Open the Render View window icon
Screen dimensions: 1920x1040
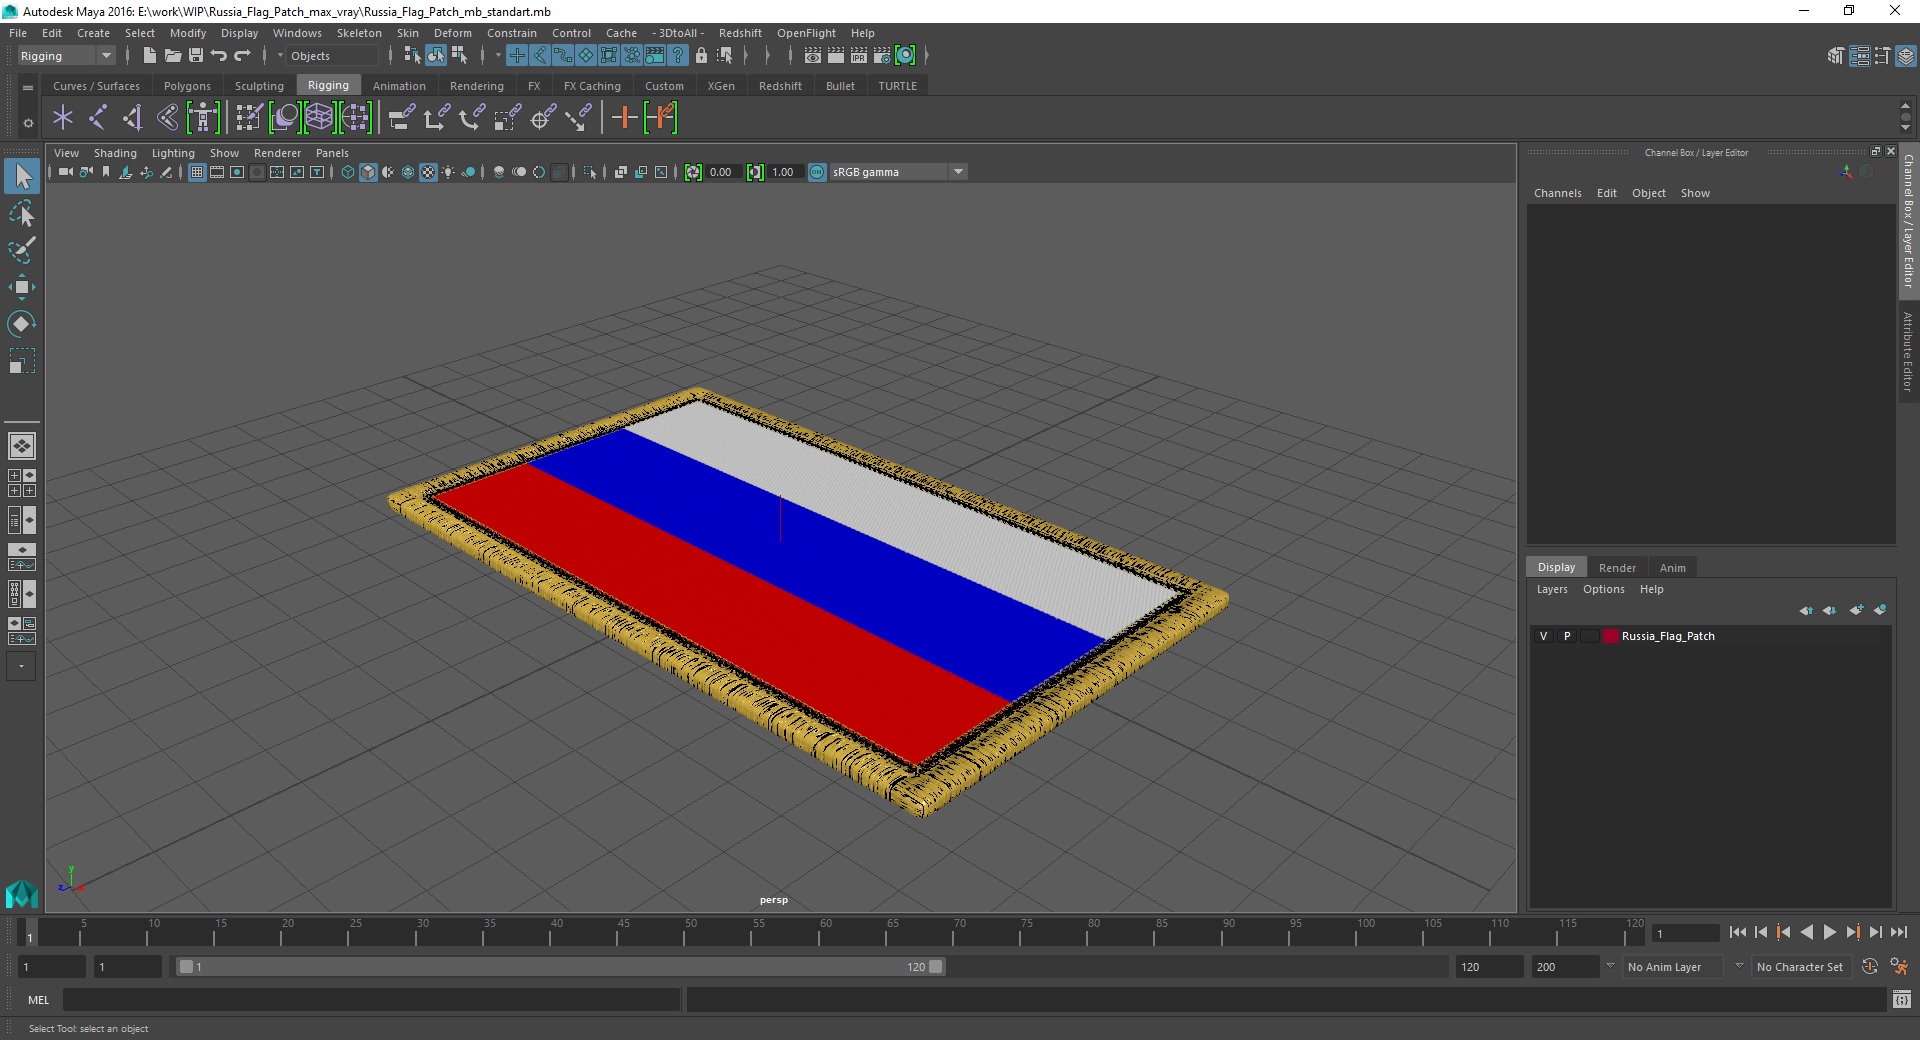[x=813, y=56]
